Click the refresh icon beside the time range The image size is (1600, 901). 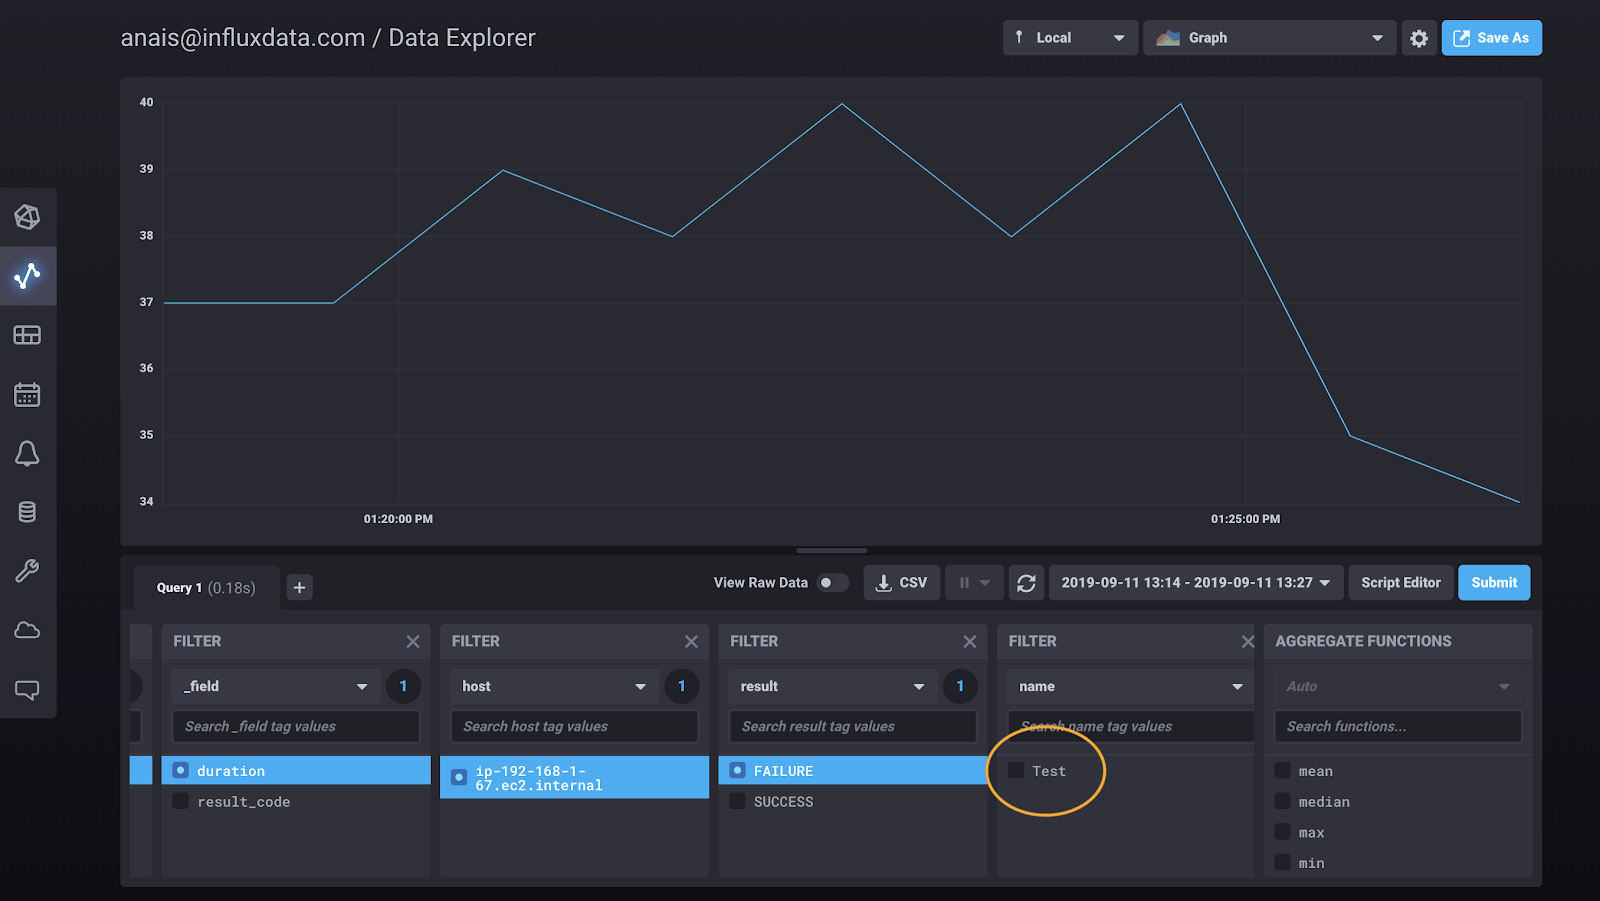tap(1026, 583)
